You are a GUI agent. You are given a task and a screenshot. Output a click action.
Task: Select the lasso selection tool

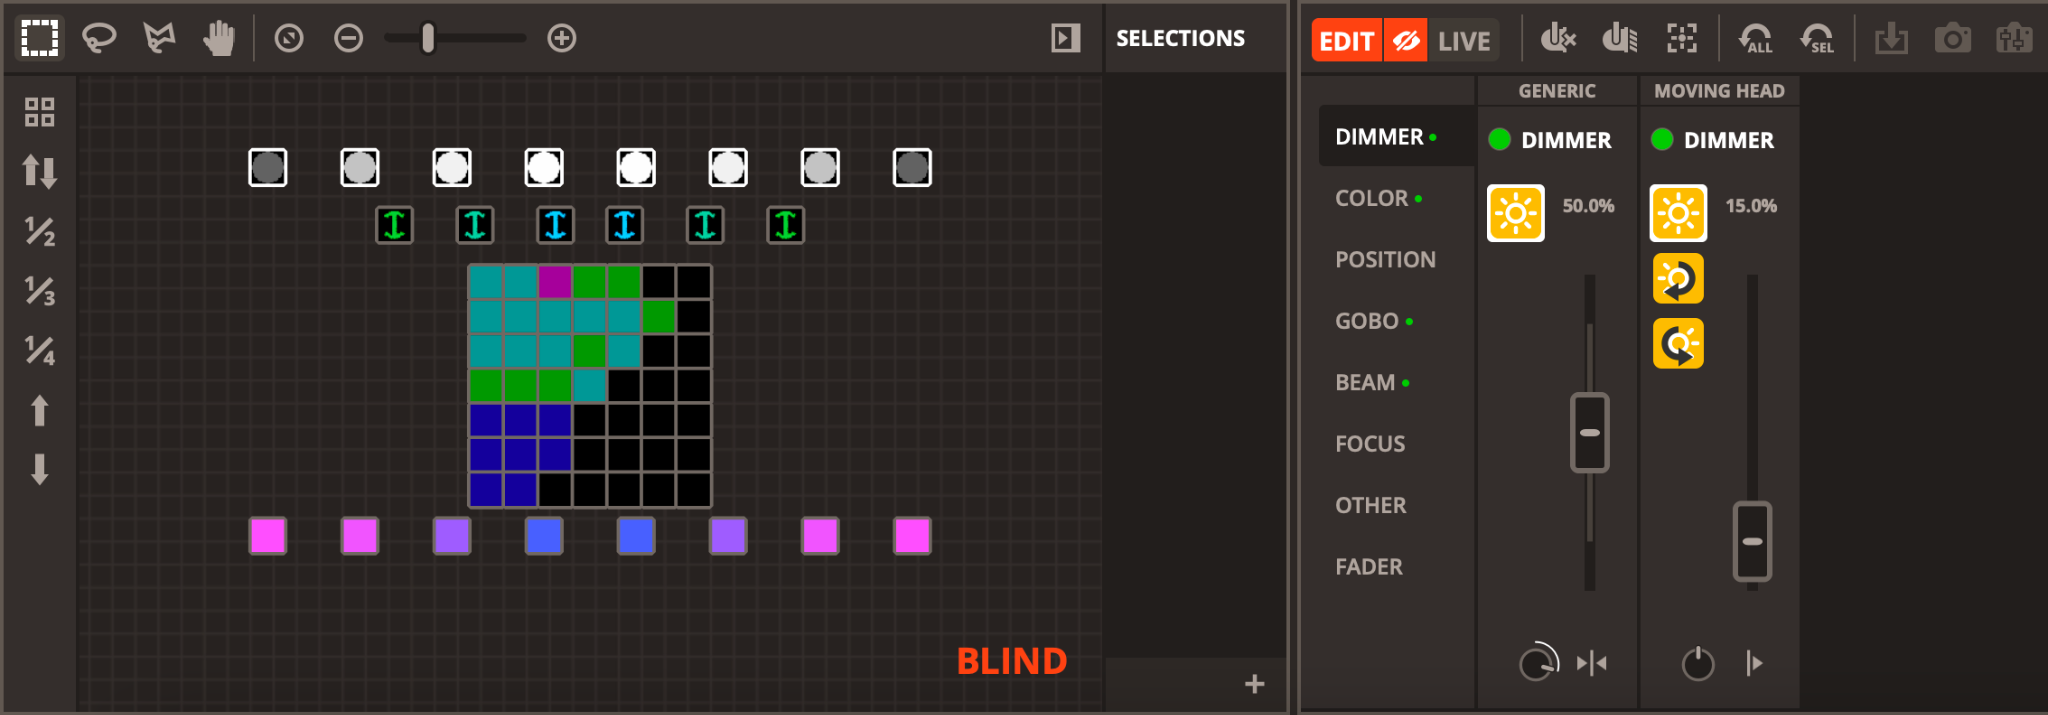pyautogui.click(x=99, y=38)
